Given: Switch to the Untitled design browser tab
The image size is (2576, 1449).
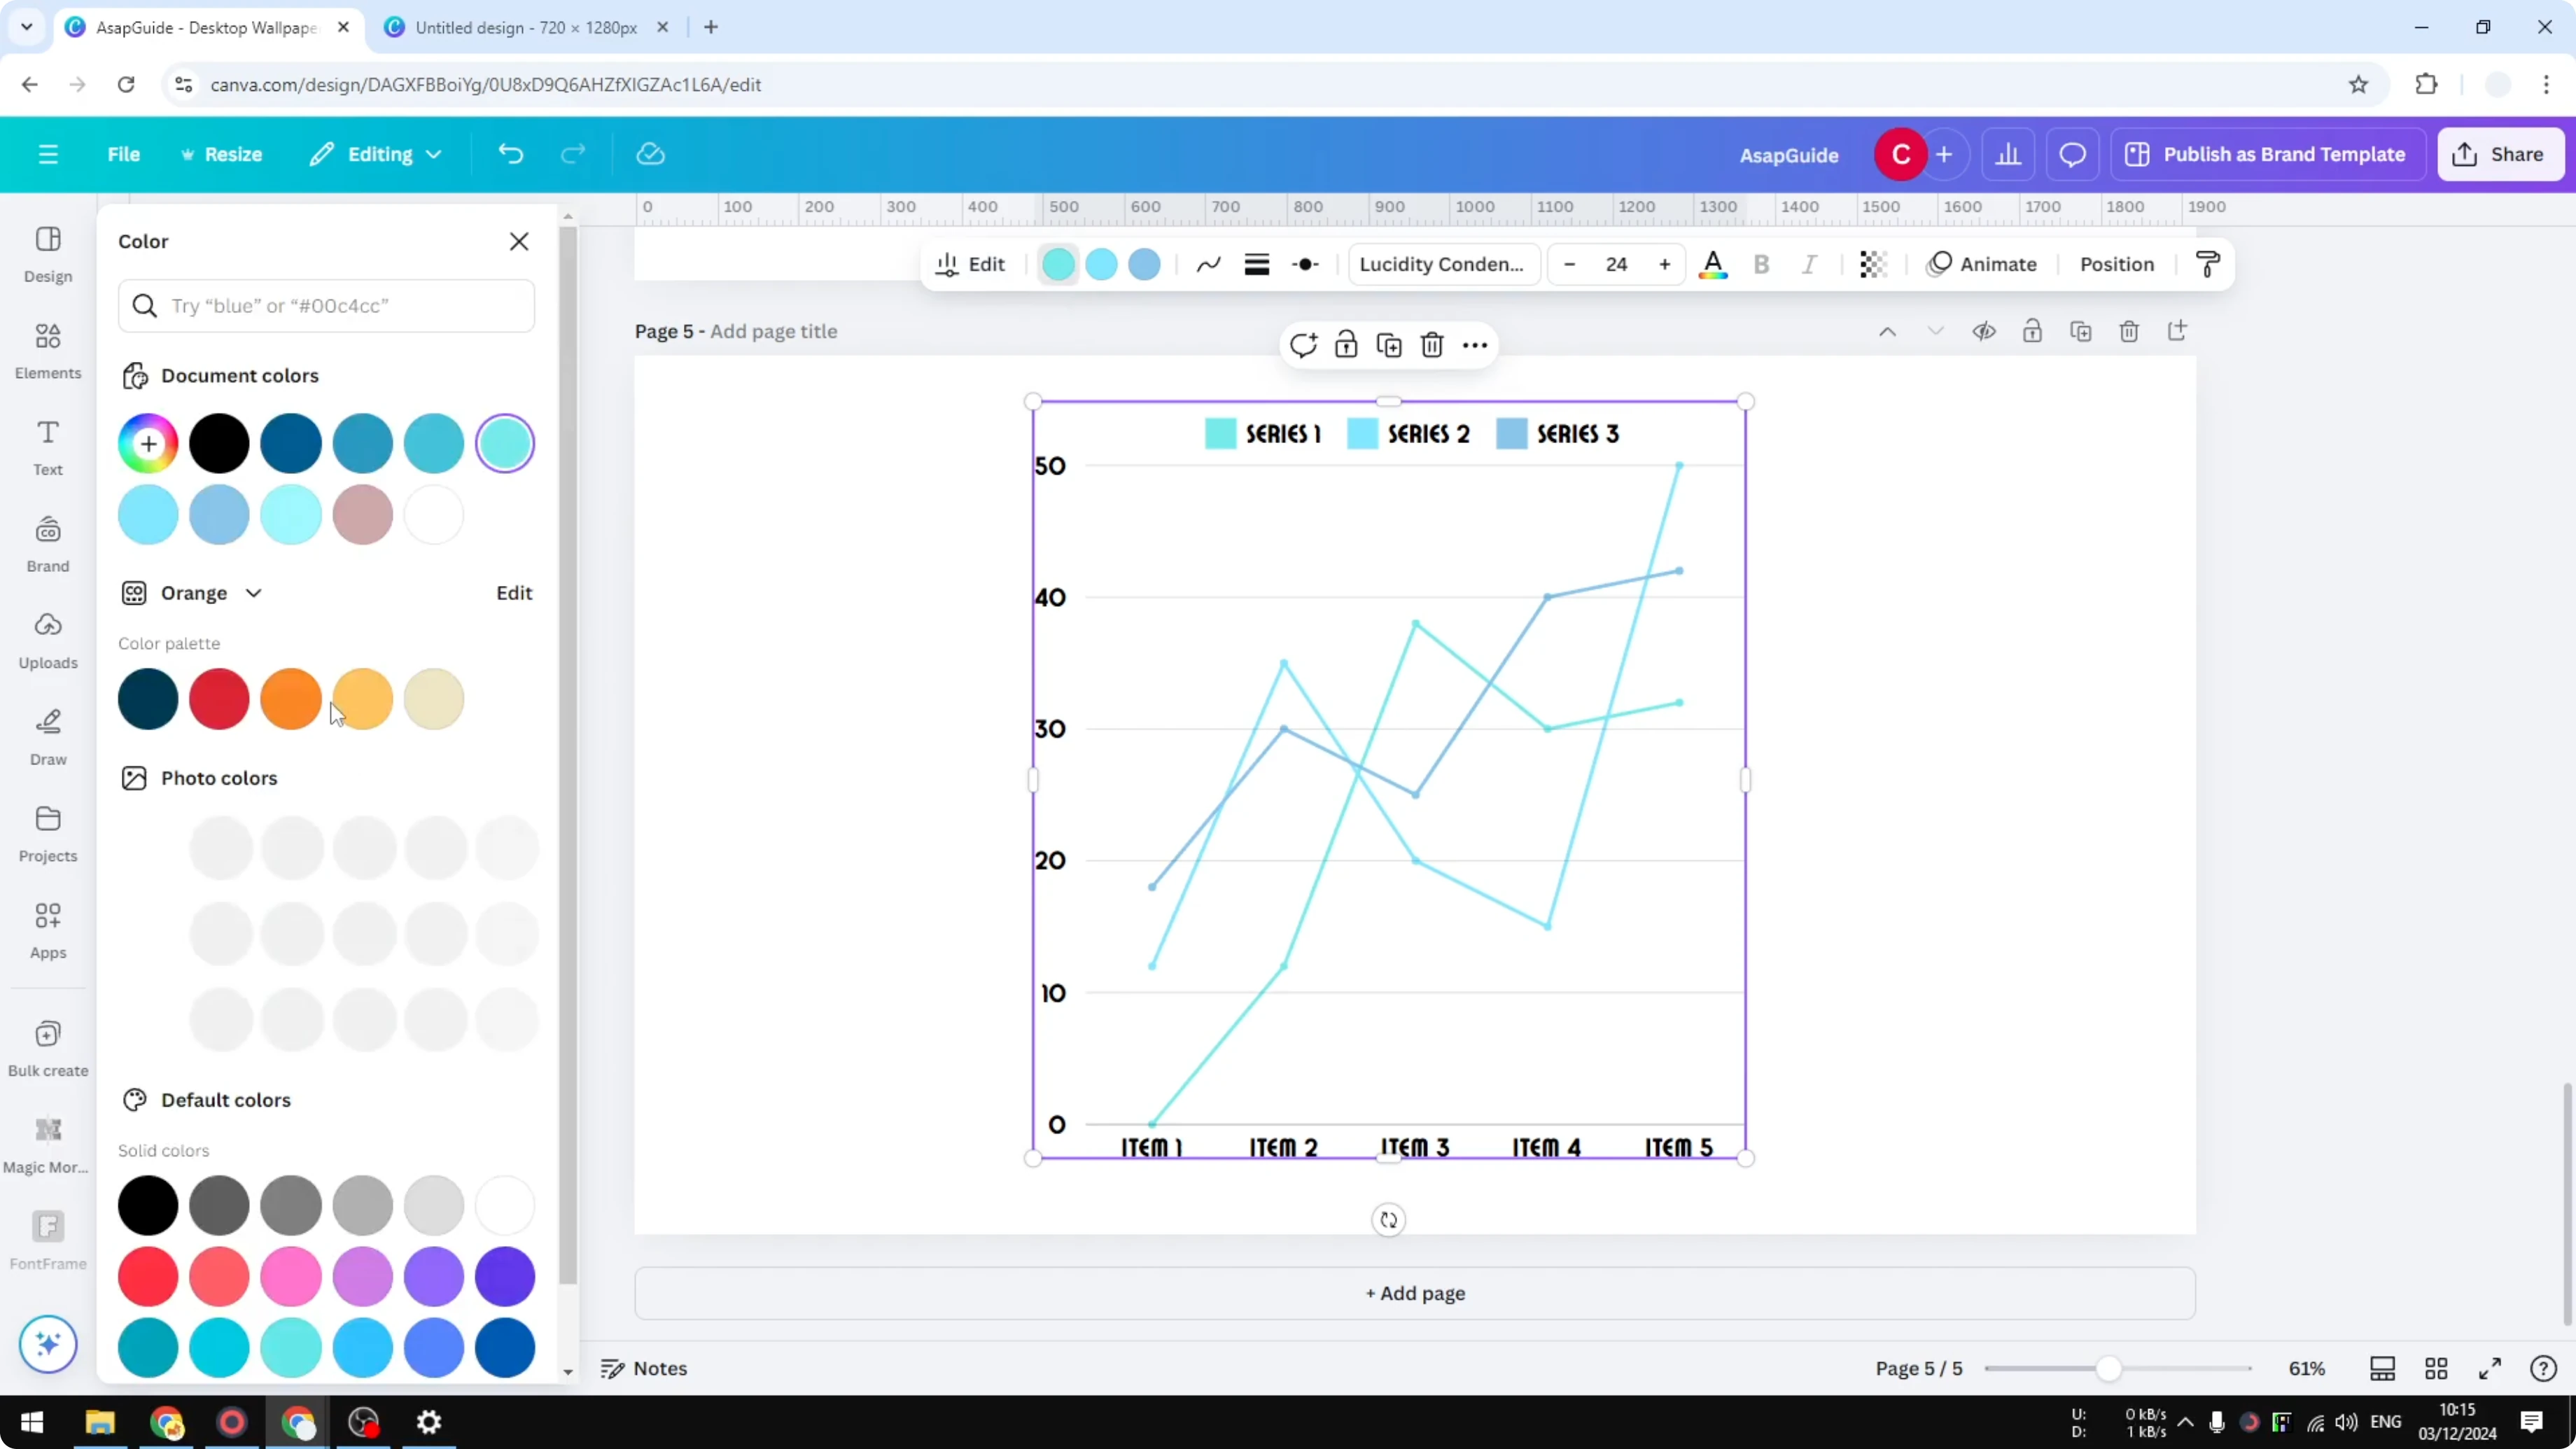Looking at the screenshot, I should coord(520,27).
